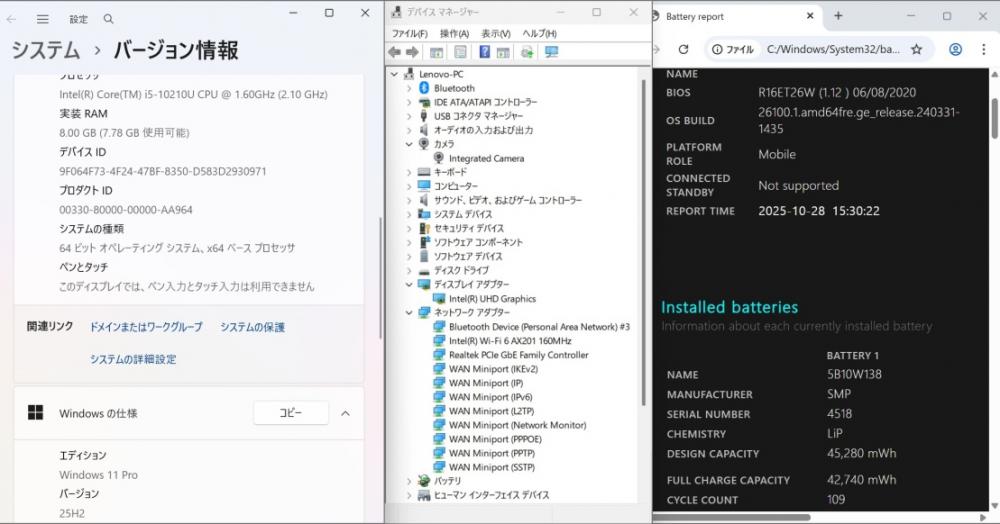Click the product ID 00330-80000-00000-AA964
Viewport: 1000px width, 524px height.
(x=126, y=210)
